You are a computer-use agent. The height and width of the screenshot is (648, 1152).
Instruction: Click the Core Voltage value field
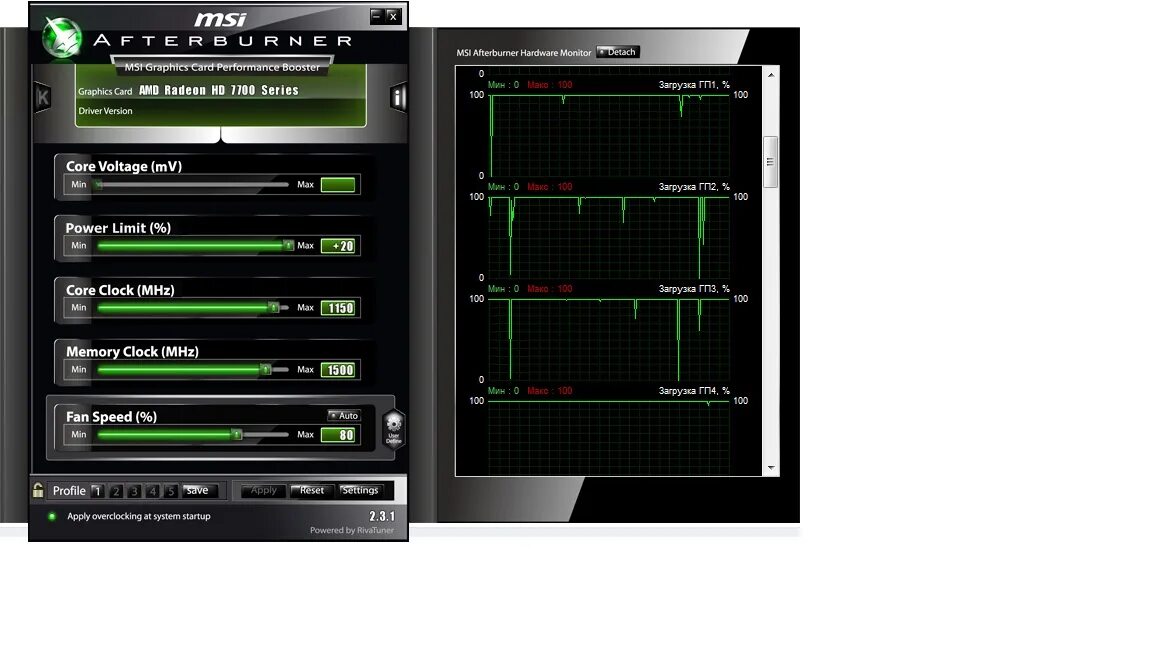pos(338,184)
